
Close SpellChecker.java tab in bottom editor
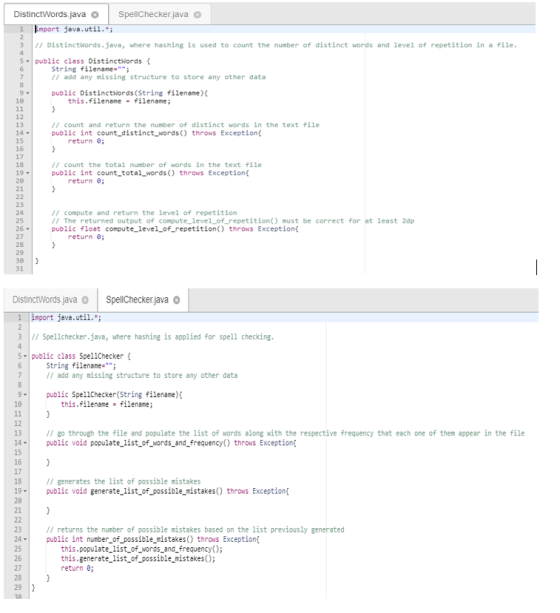tap(176, 300)
